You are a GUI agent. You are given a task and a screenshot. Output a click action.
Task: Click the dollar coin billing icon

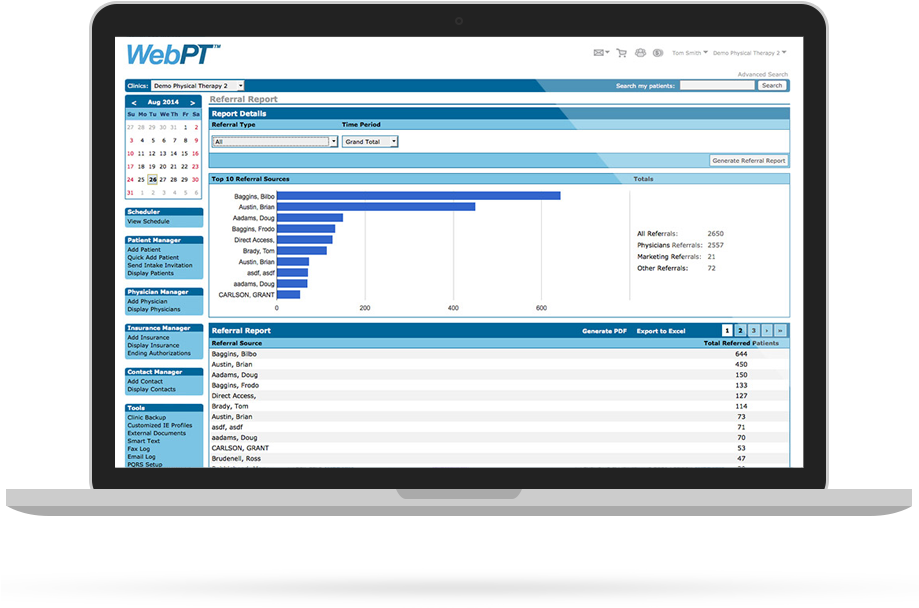657,53
